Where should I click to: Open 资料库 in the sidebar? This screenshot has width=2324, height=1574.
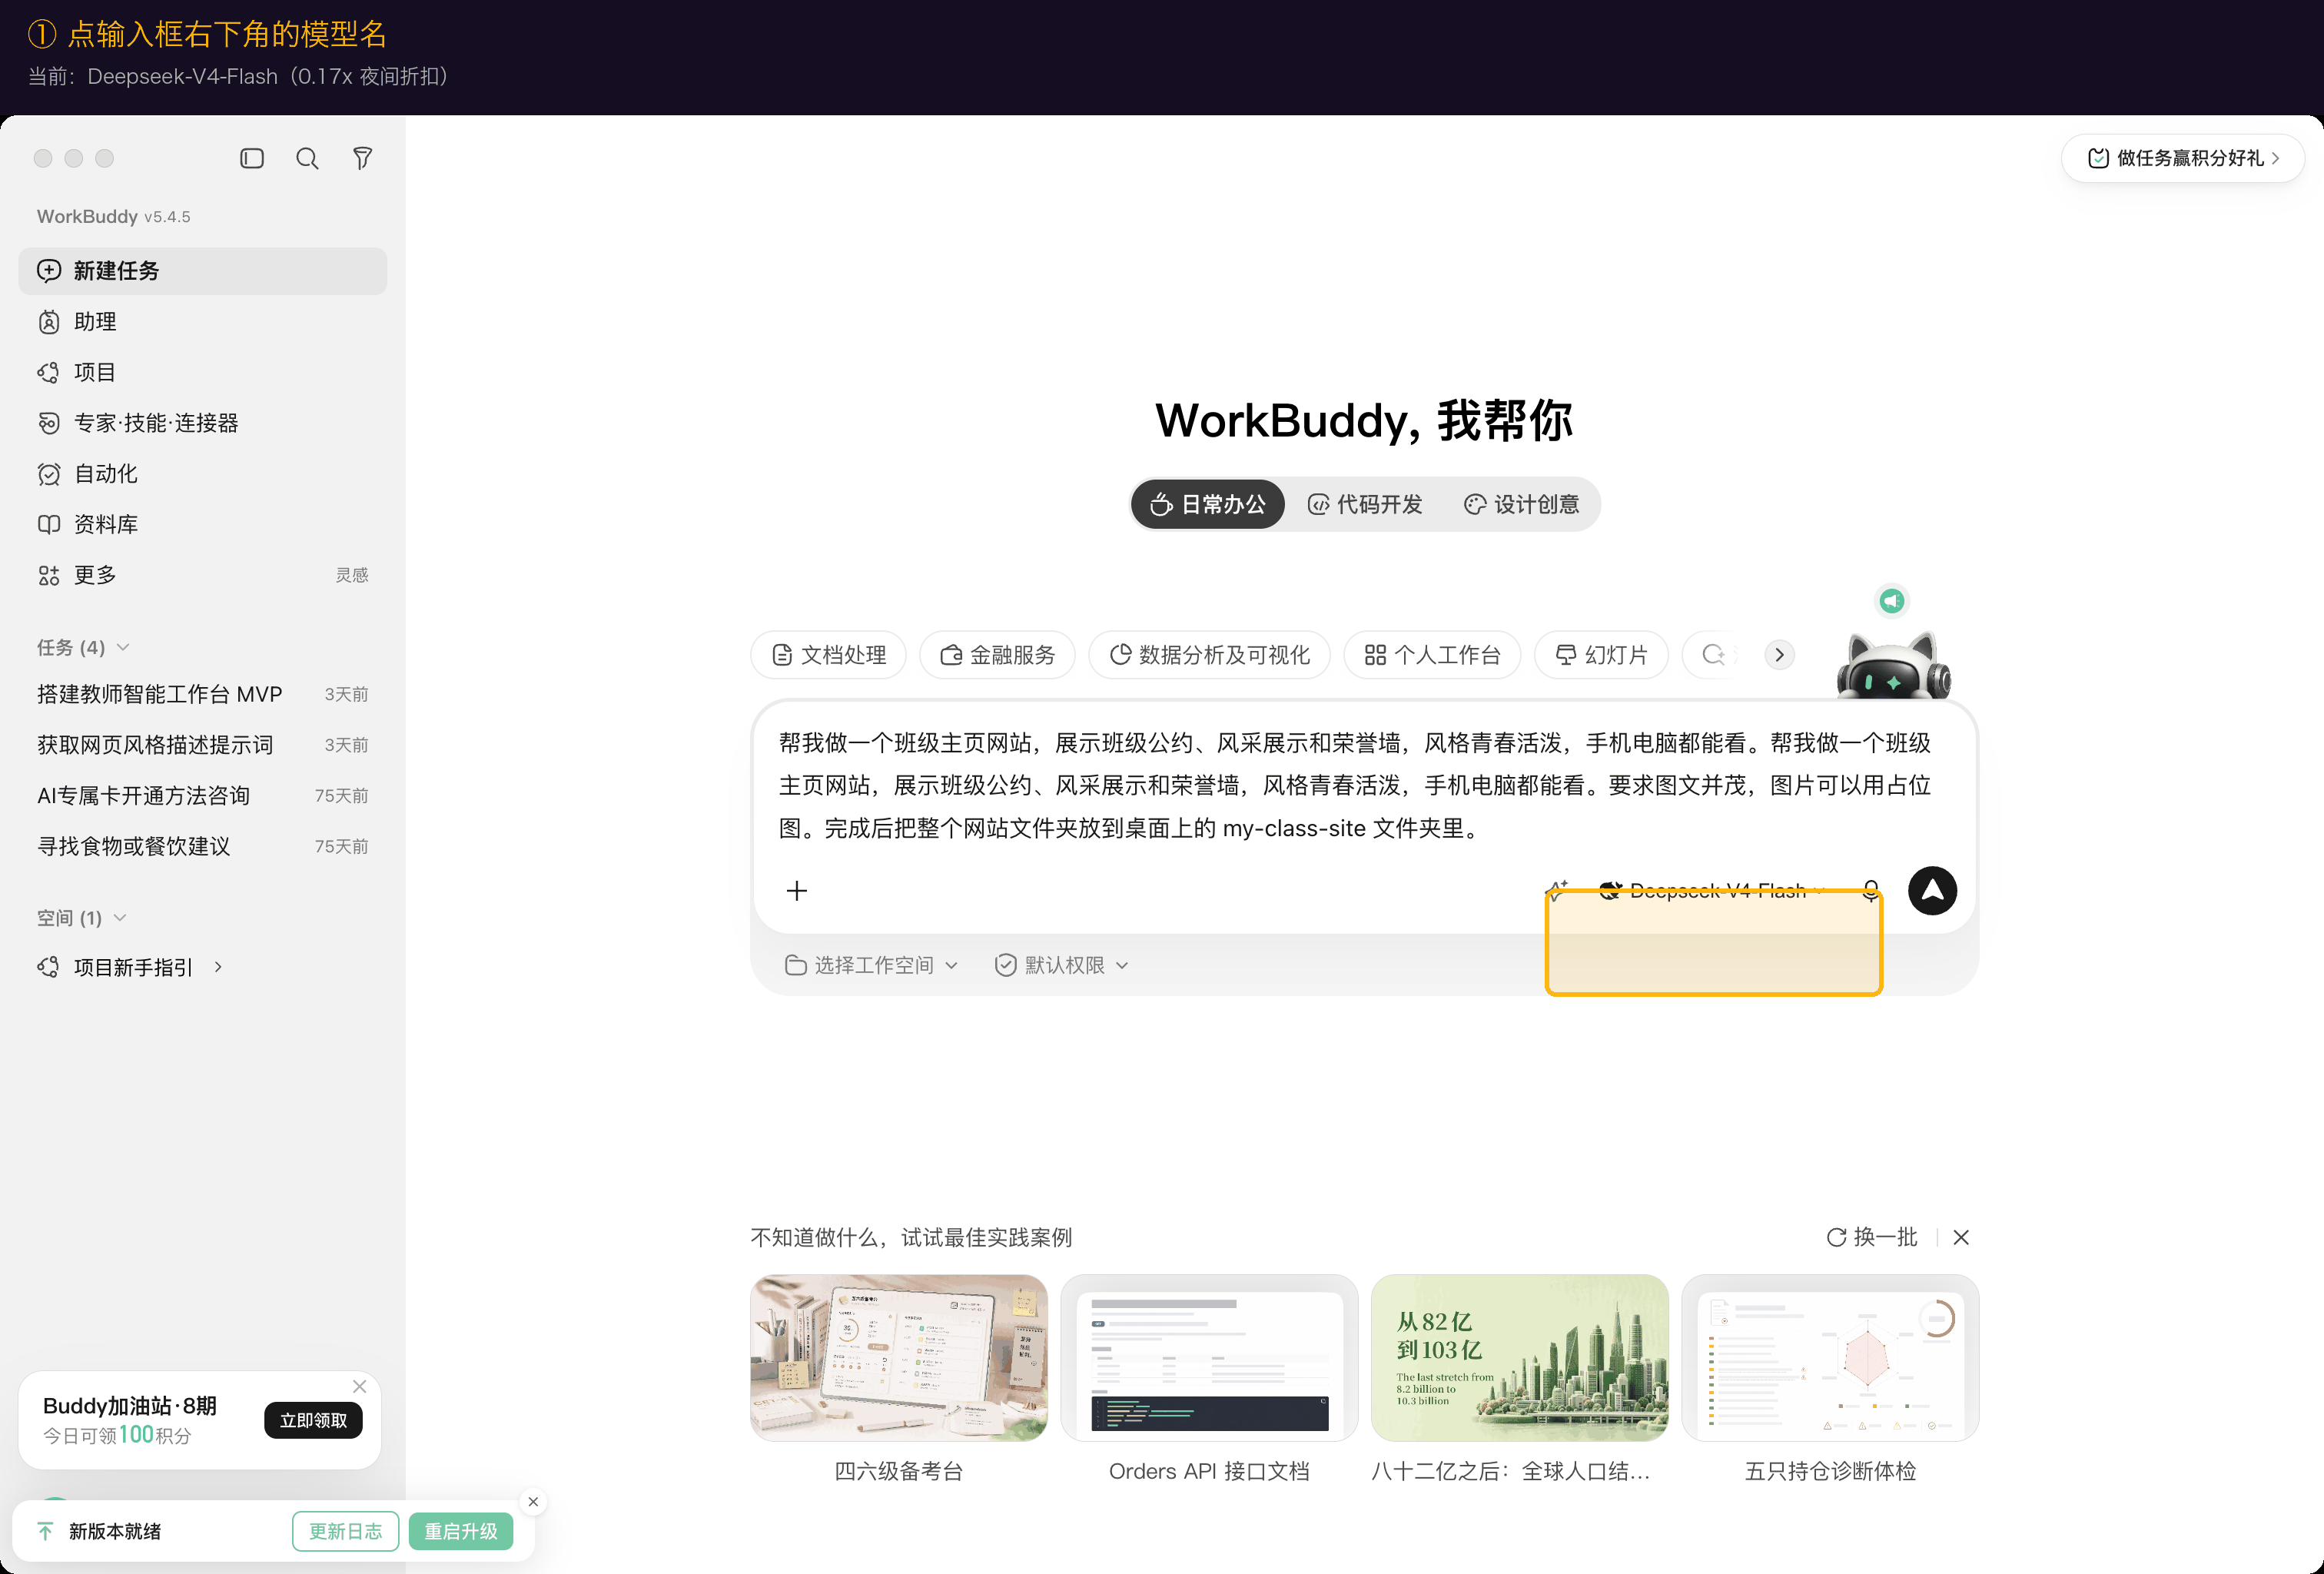coord(202,524)
